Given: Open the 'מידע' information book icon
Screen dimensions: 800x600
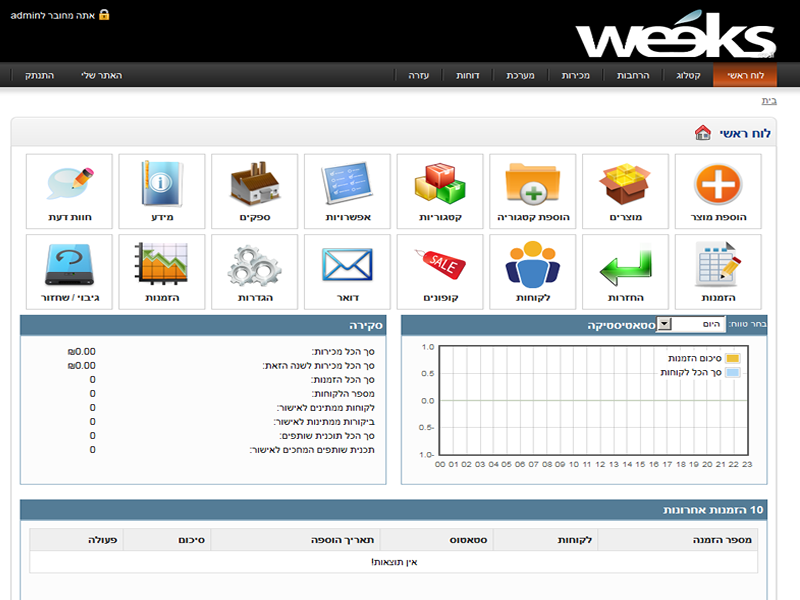Looking at the screenshot, I should coord(162,185).
